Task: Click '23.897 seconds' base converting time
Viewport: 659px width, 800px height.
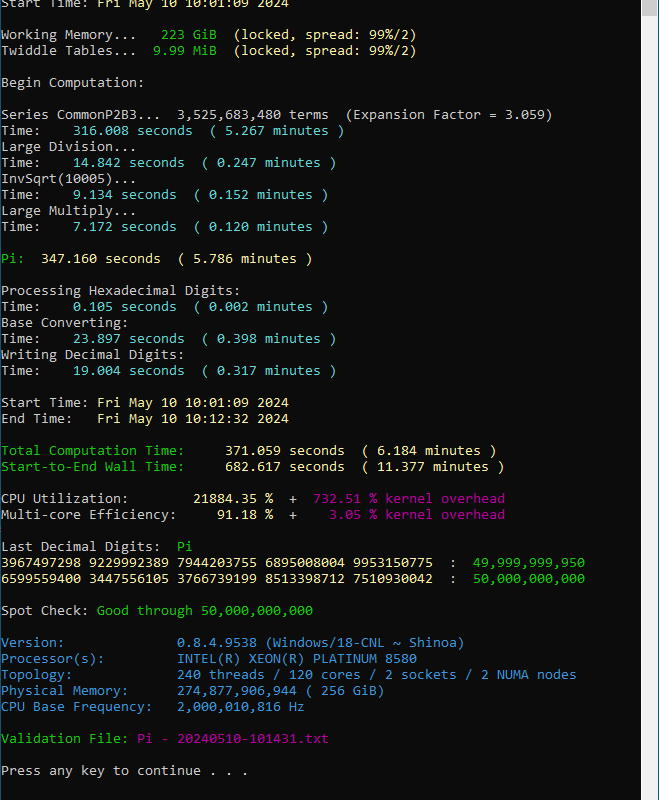Action: pyautogui.click(x=129, y=339)
